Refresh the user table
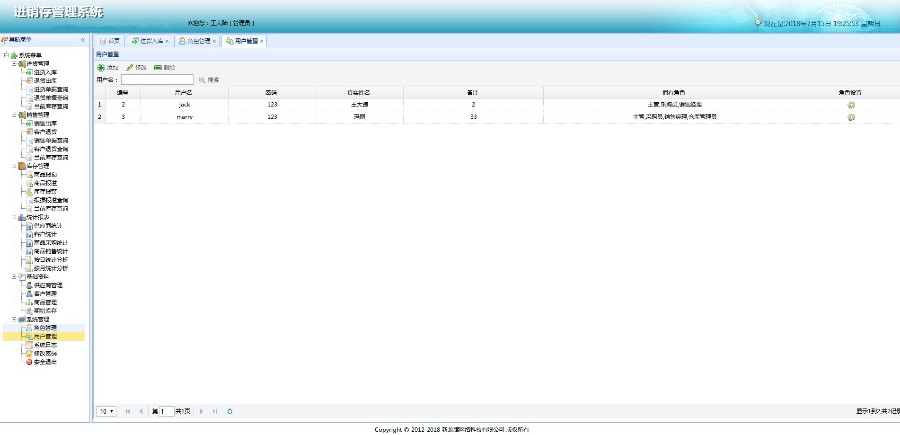 230,411
